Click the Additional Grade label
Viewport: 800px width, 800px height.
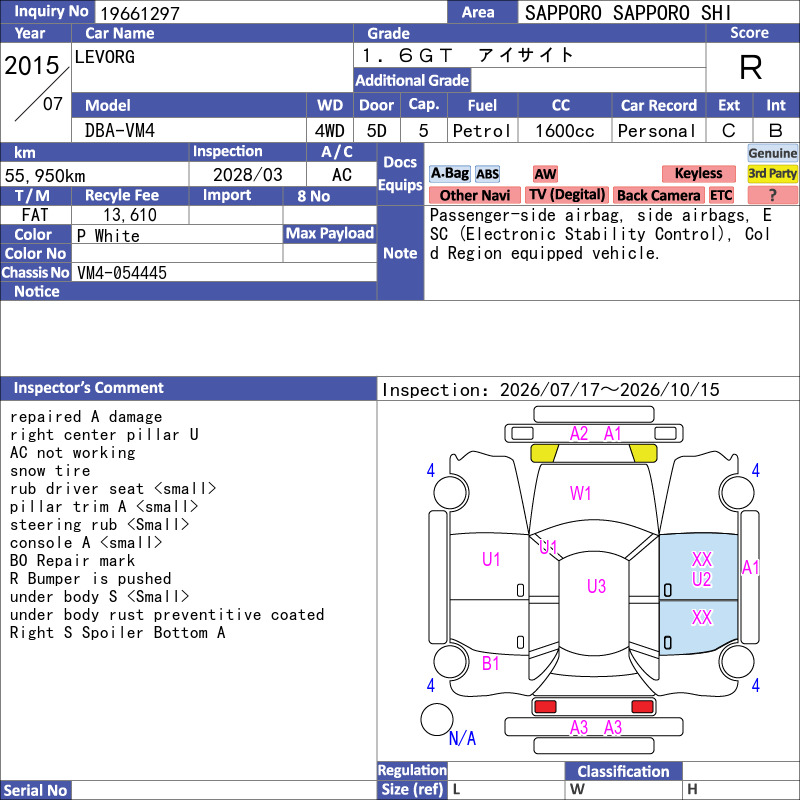[x=412, y=80]
